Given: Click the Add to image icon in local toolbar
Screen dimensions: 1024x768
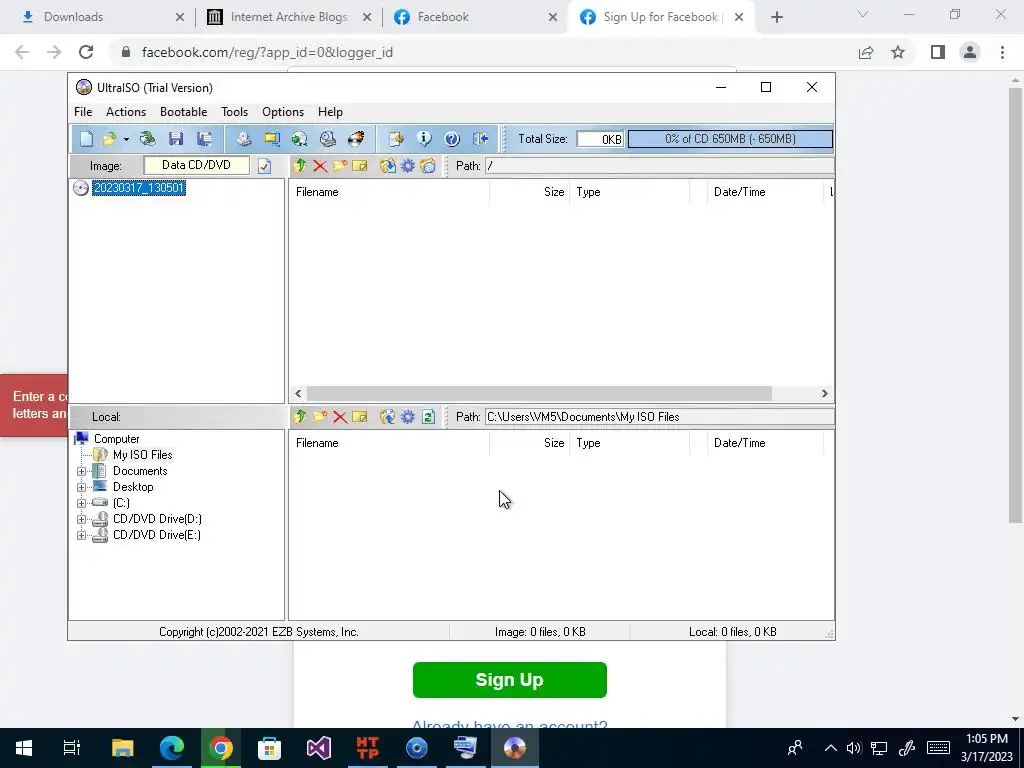Looking at the screenshot, I should (x=388, y=417).
